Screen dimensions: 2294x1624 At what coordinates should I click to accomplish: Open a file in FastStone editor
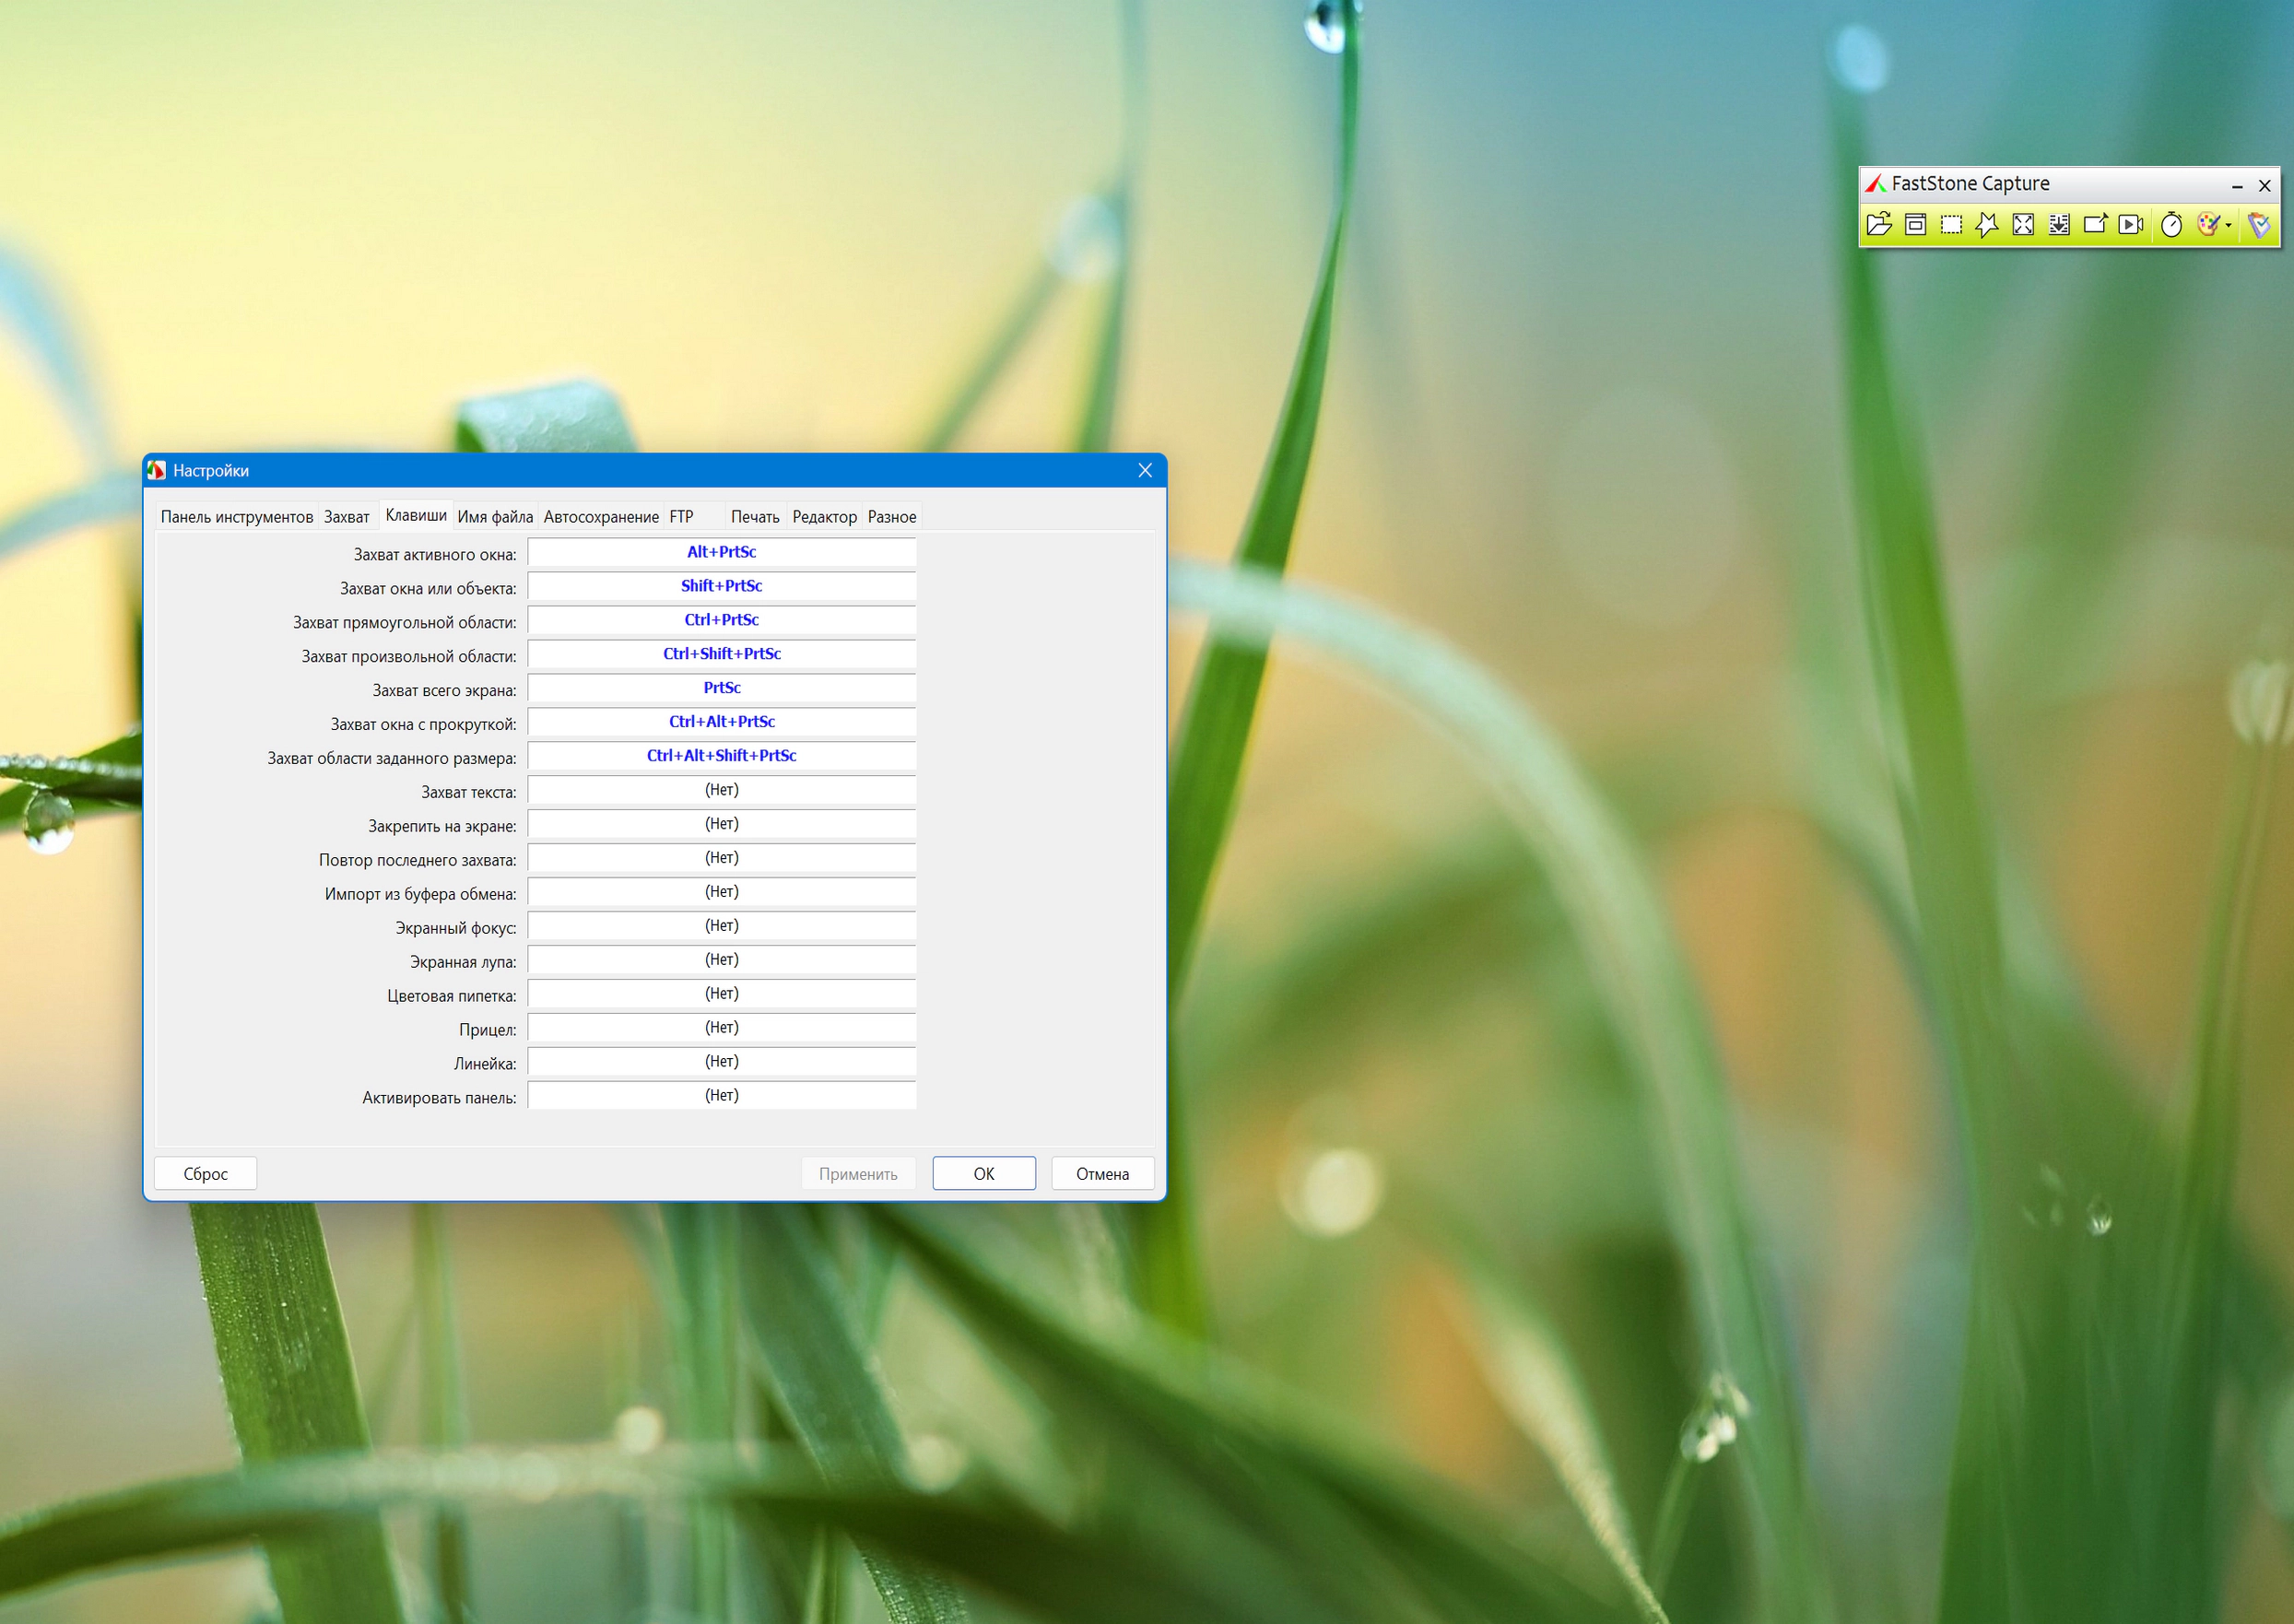point(1879,224)
